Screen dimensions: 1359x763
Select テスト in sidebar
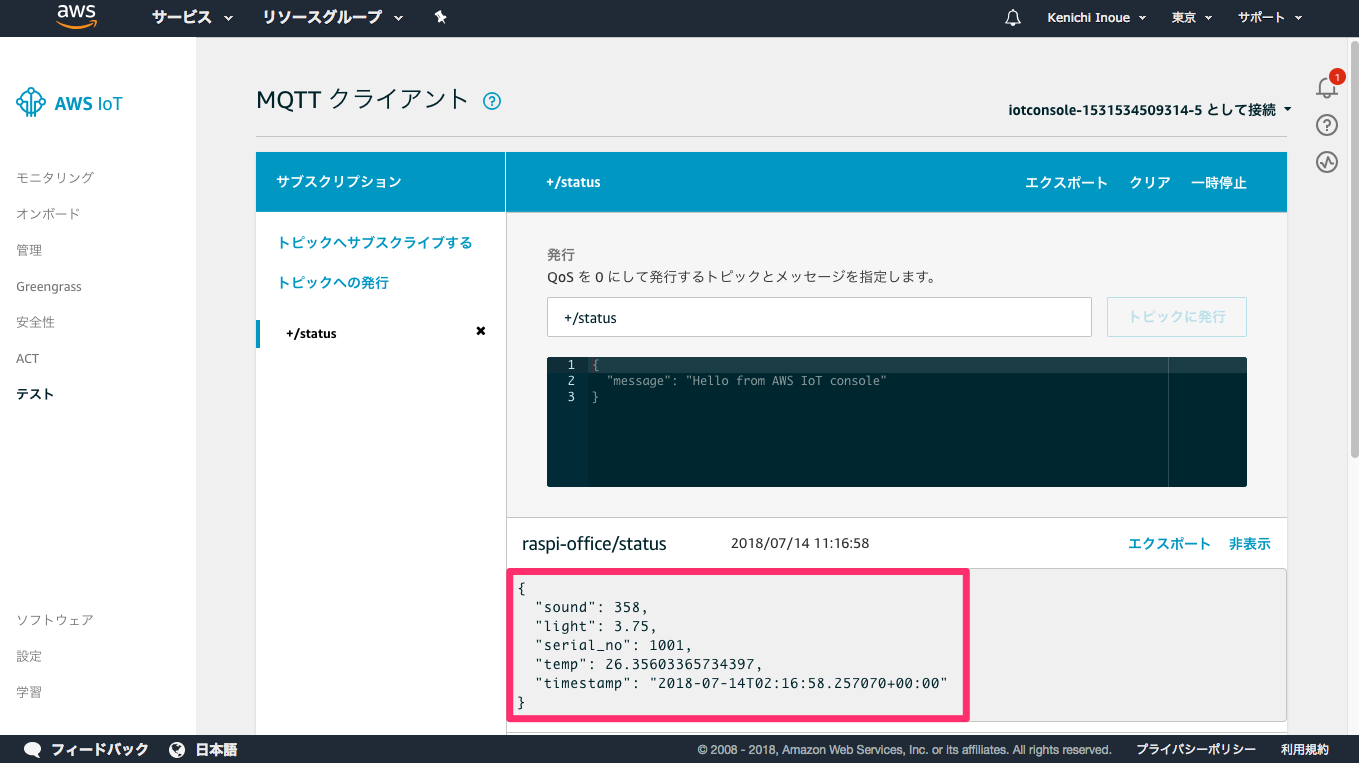35,394
